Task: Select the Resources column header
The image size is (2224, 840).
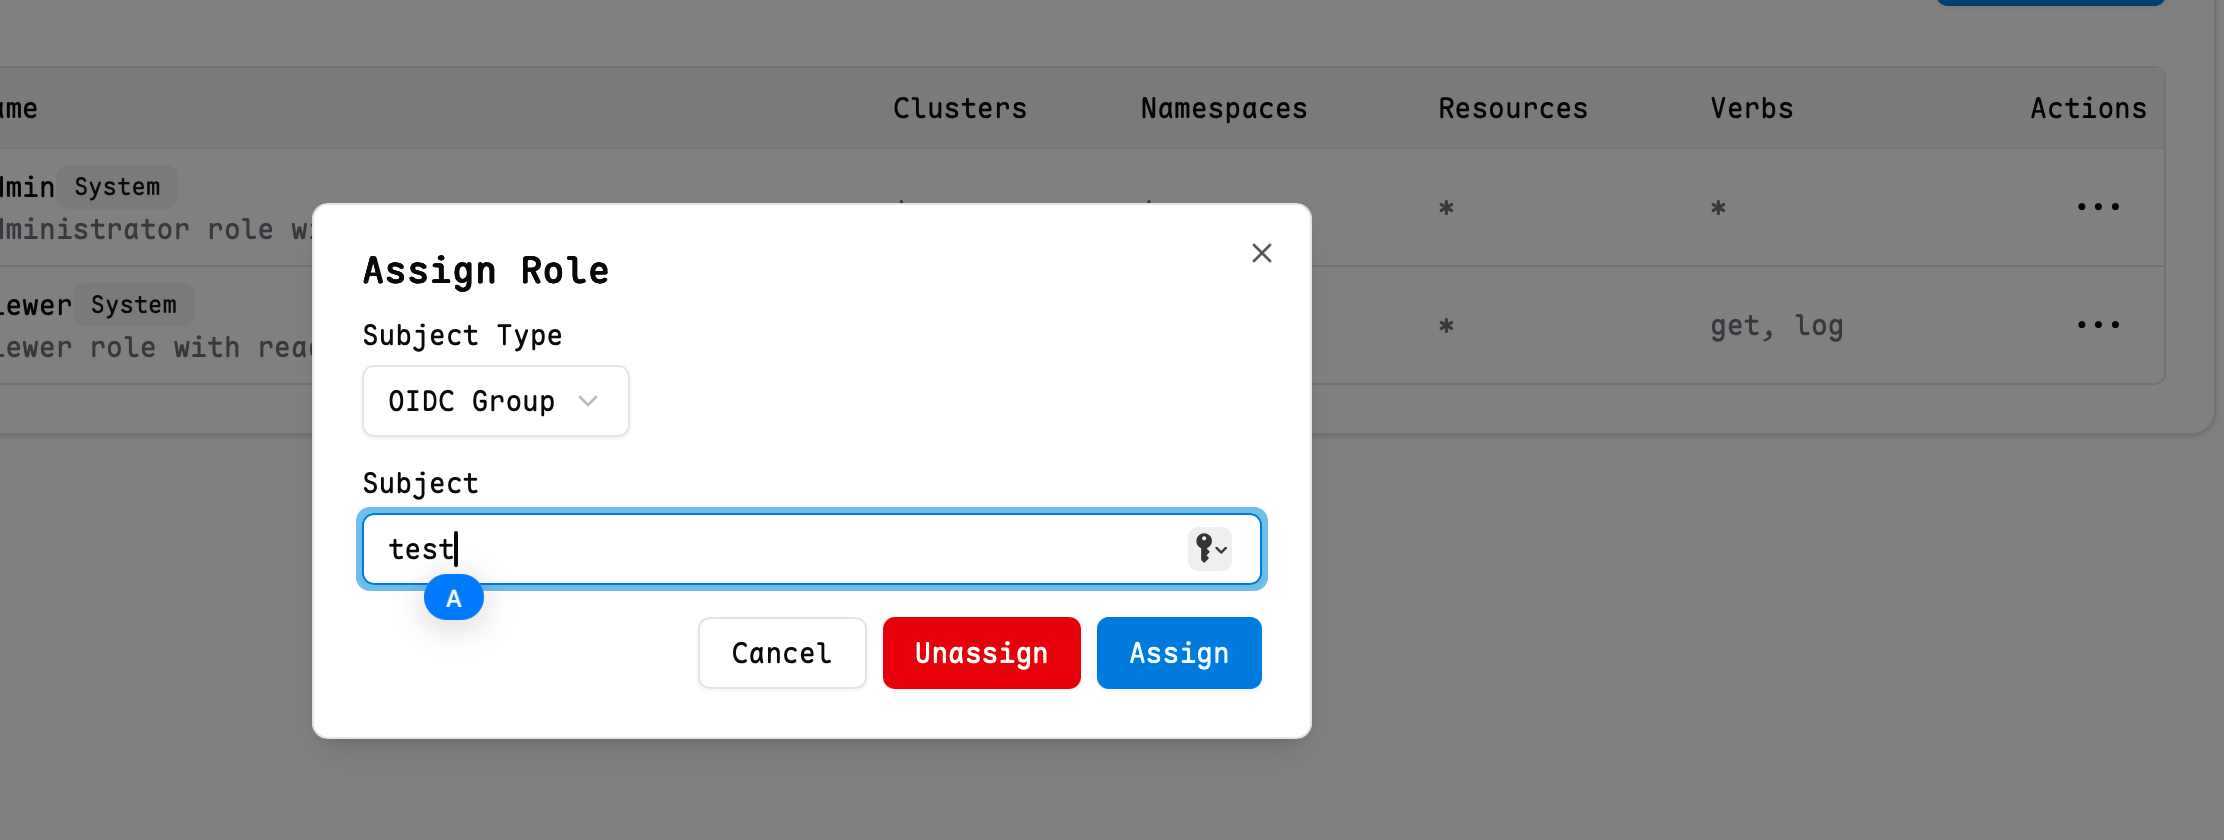Action: pos(1513,108)
